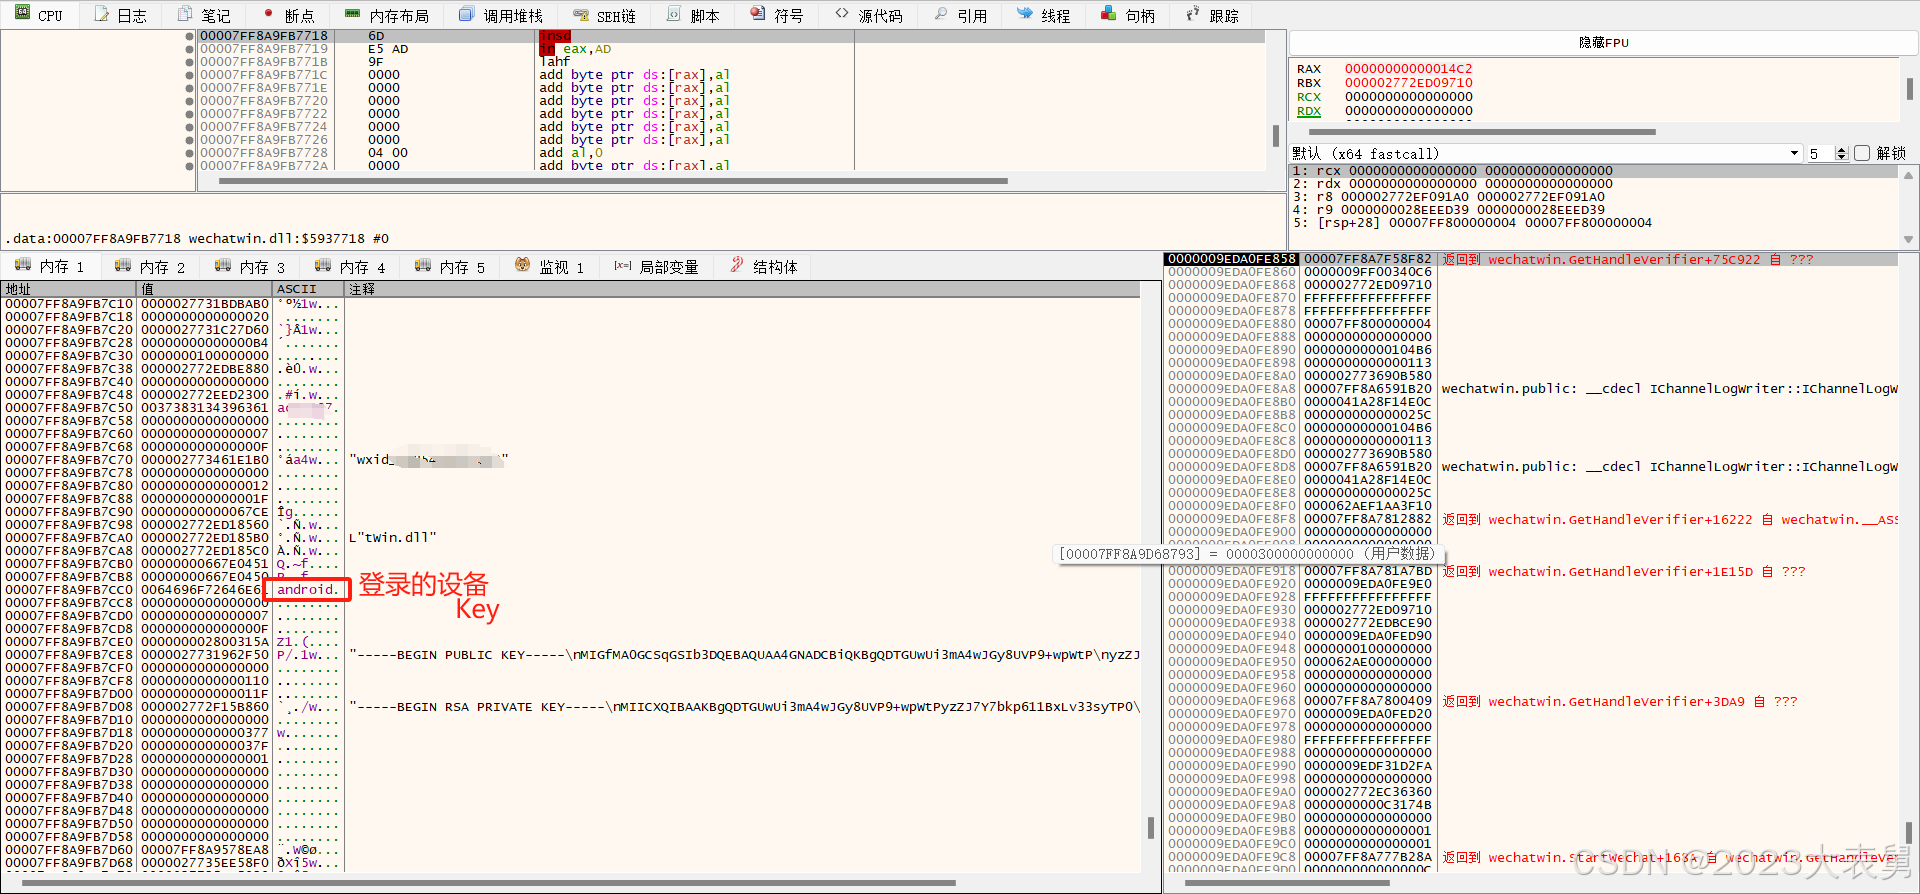This screenshot has width=1920, height=894.
Task: Open the x64 fastcall calling convention dropdown
Action: [x=1546, y=153]
